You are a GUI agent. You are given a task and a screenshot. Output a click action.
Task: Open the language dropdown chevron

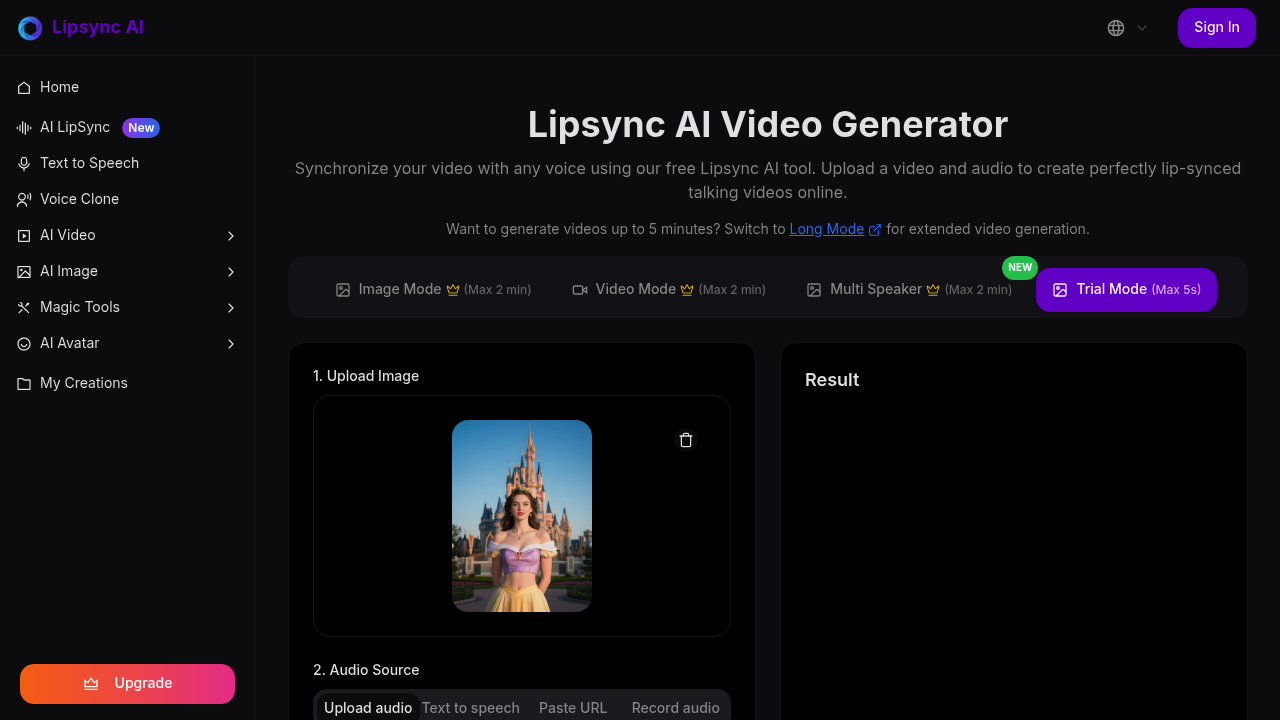tap(1140, 28)
